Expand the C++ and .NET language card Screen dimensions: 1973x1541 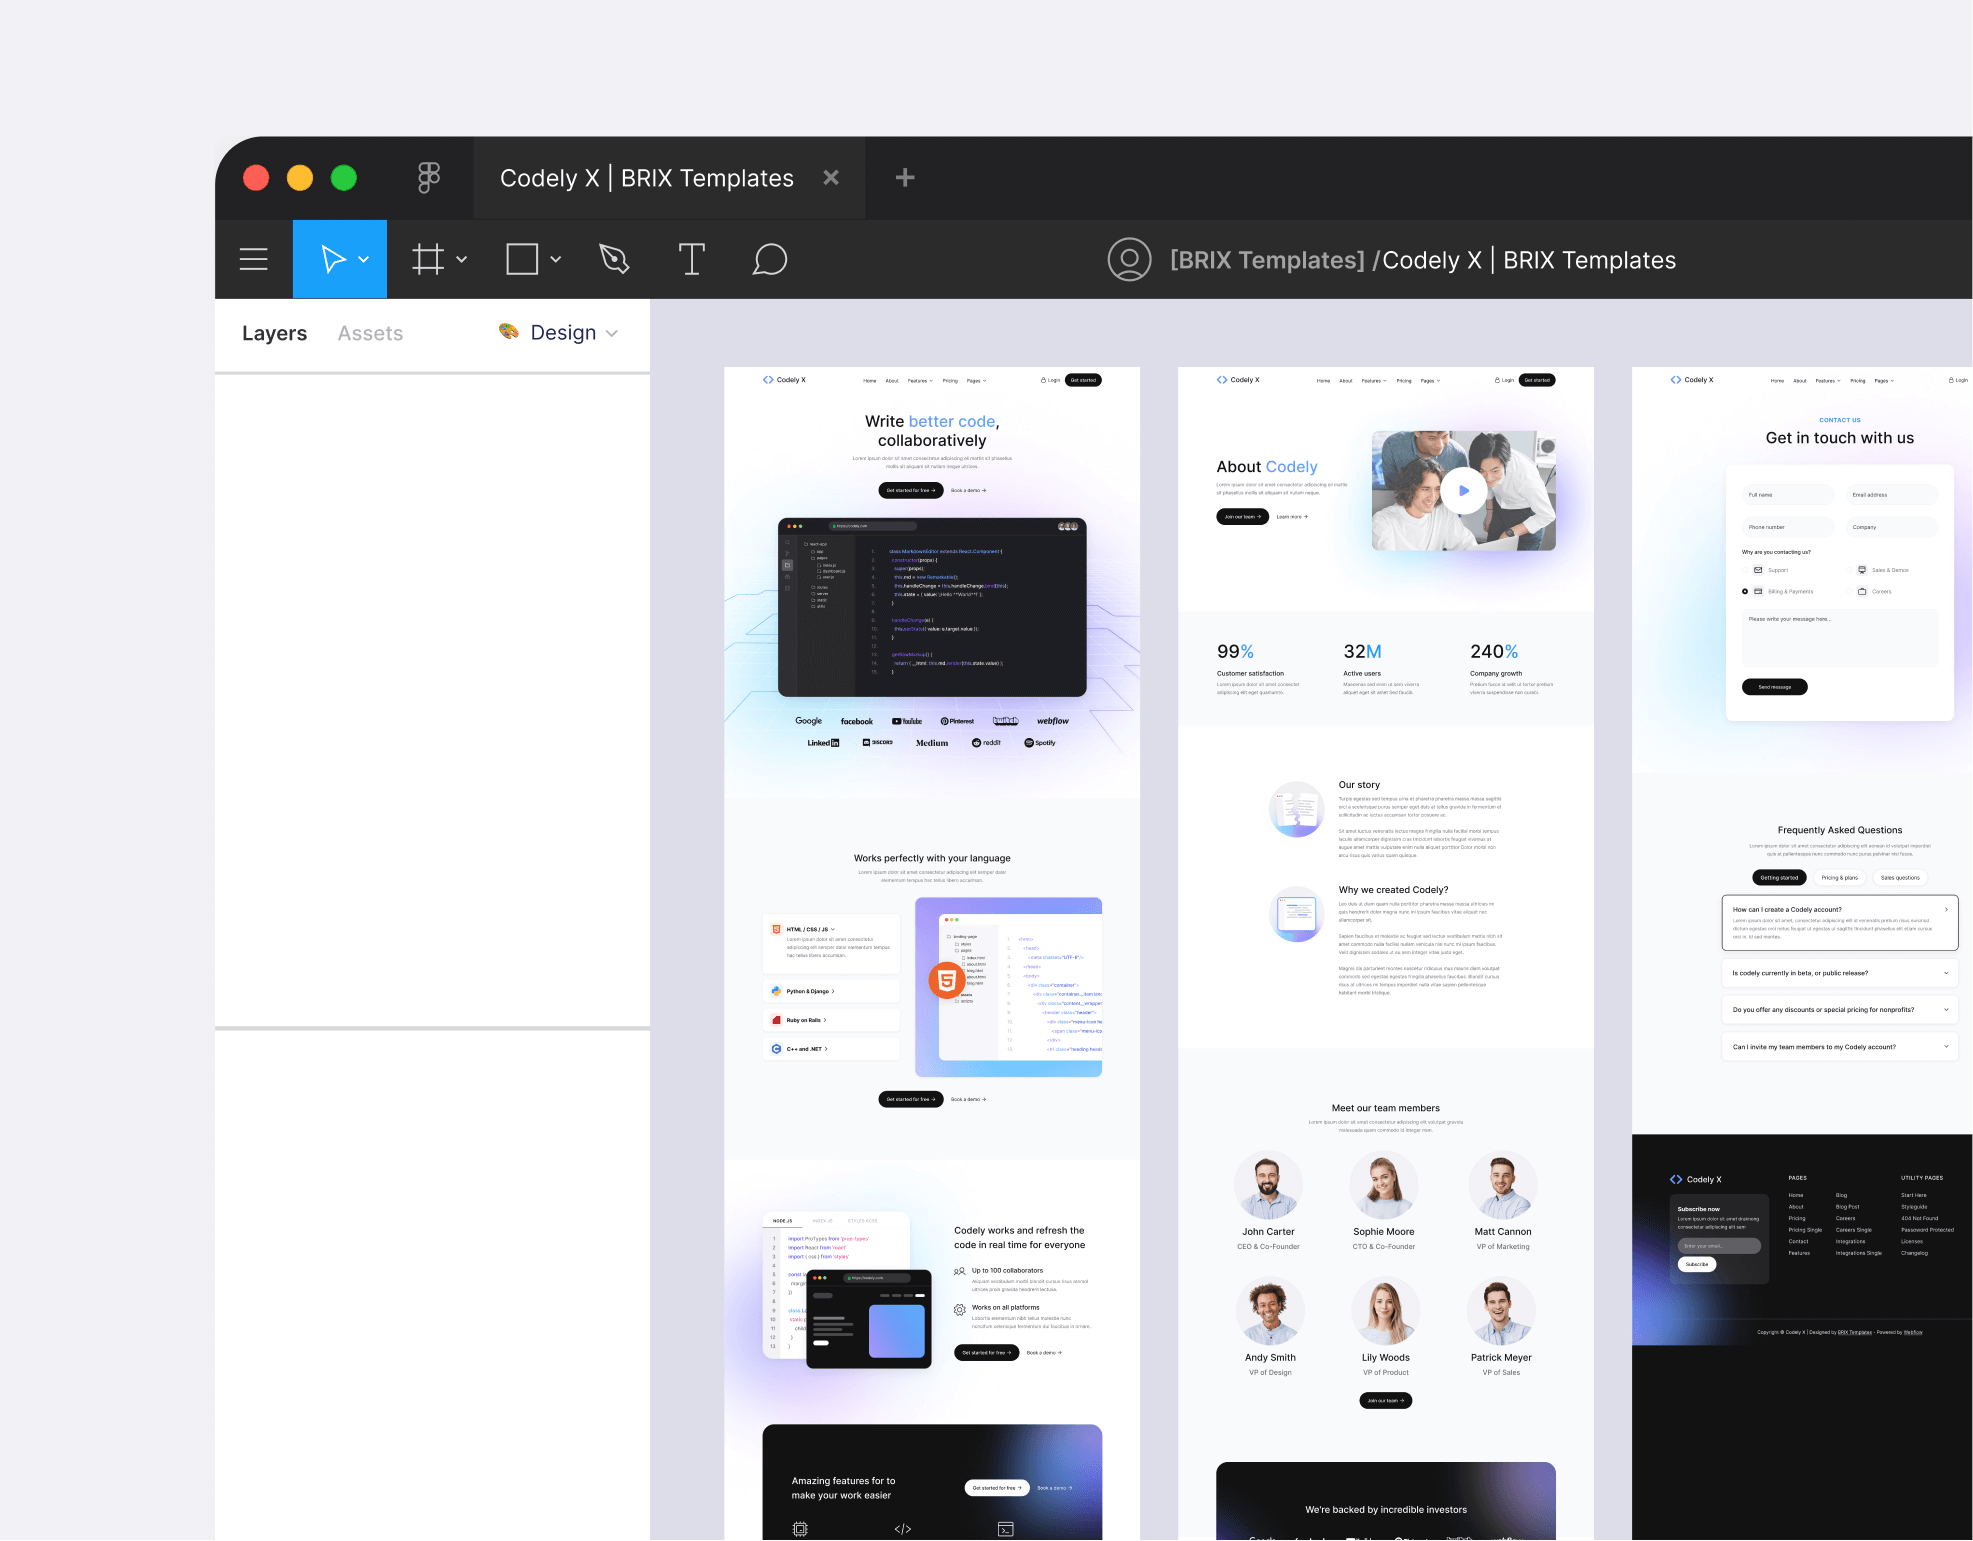click(831, 1049)
